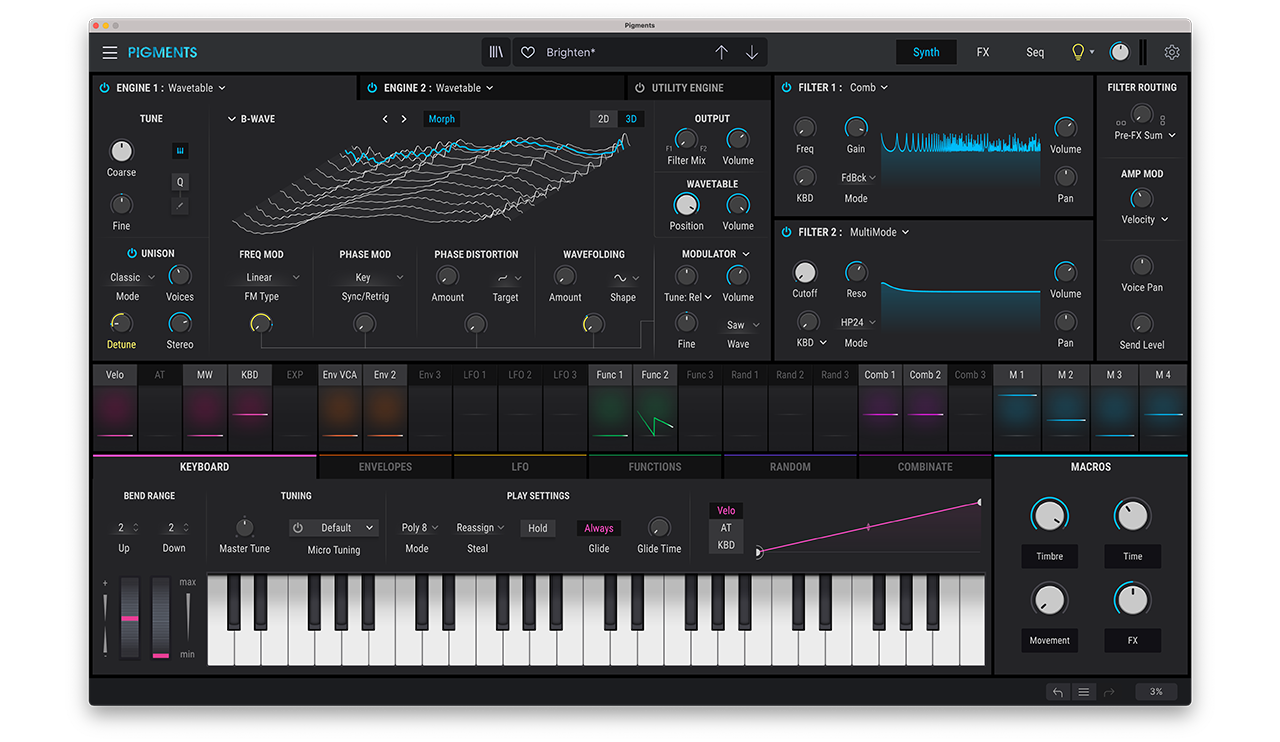Open the Combinate tab
The width and height of the screenshot is (1280, 742).
925,467
